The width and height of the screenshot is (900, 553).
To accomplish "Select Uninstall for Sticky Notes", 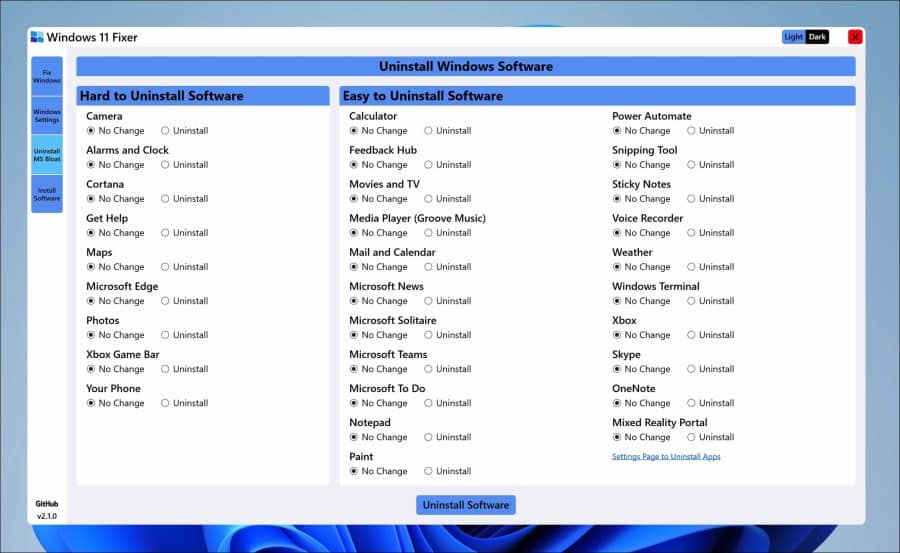I will coord(711,199).
